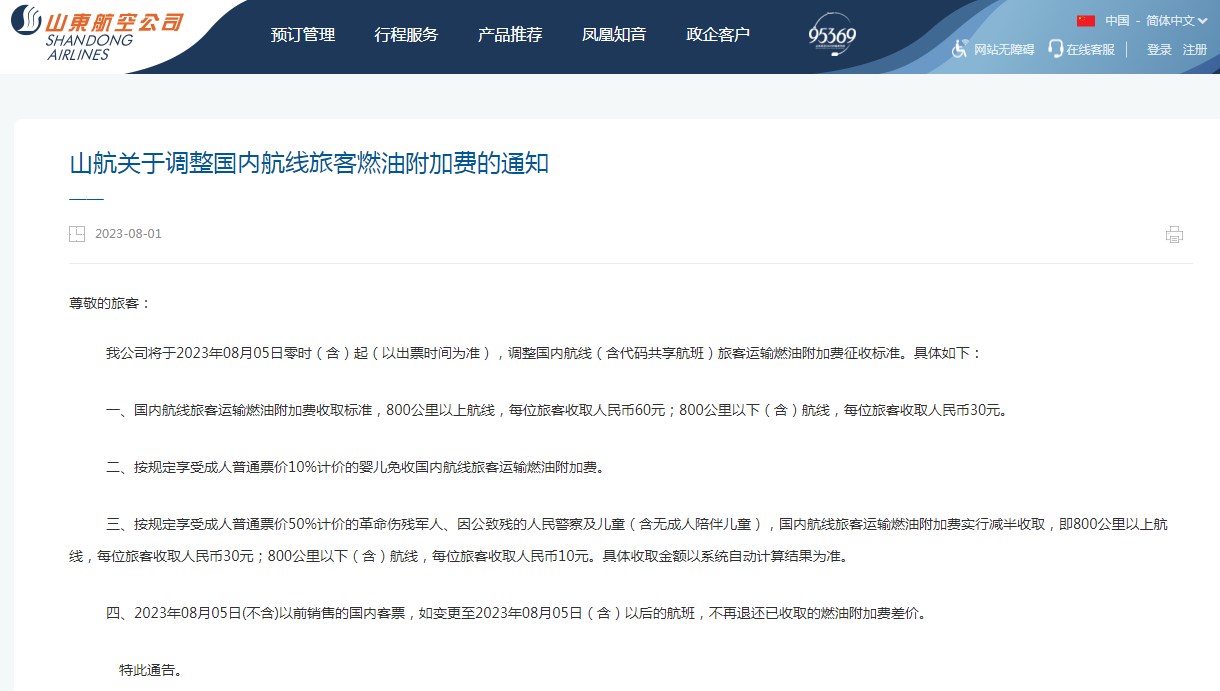Click the headset customer service icon
Screen dimensions: 1220x691
pyautogui.click(x=1055, y=49)
